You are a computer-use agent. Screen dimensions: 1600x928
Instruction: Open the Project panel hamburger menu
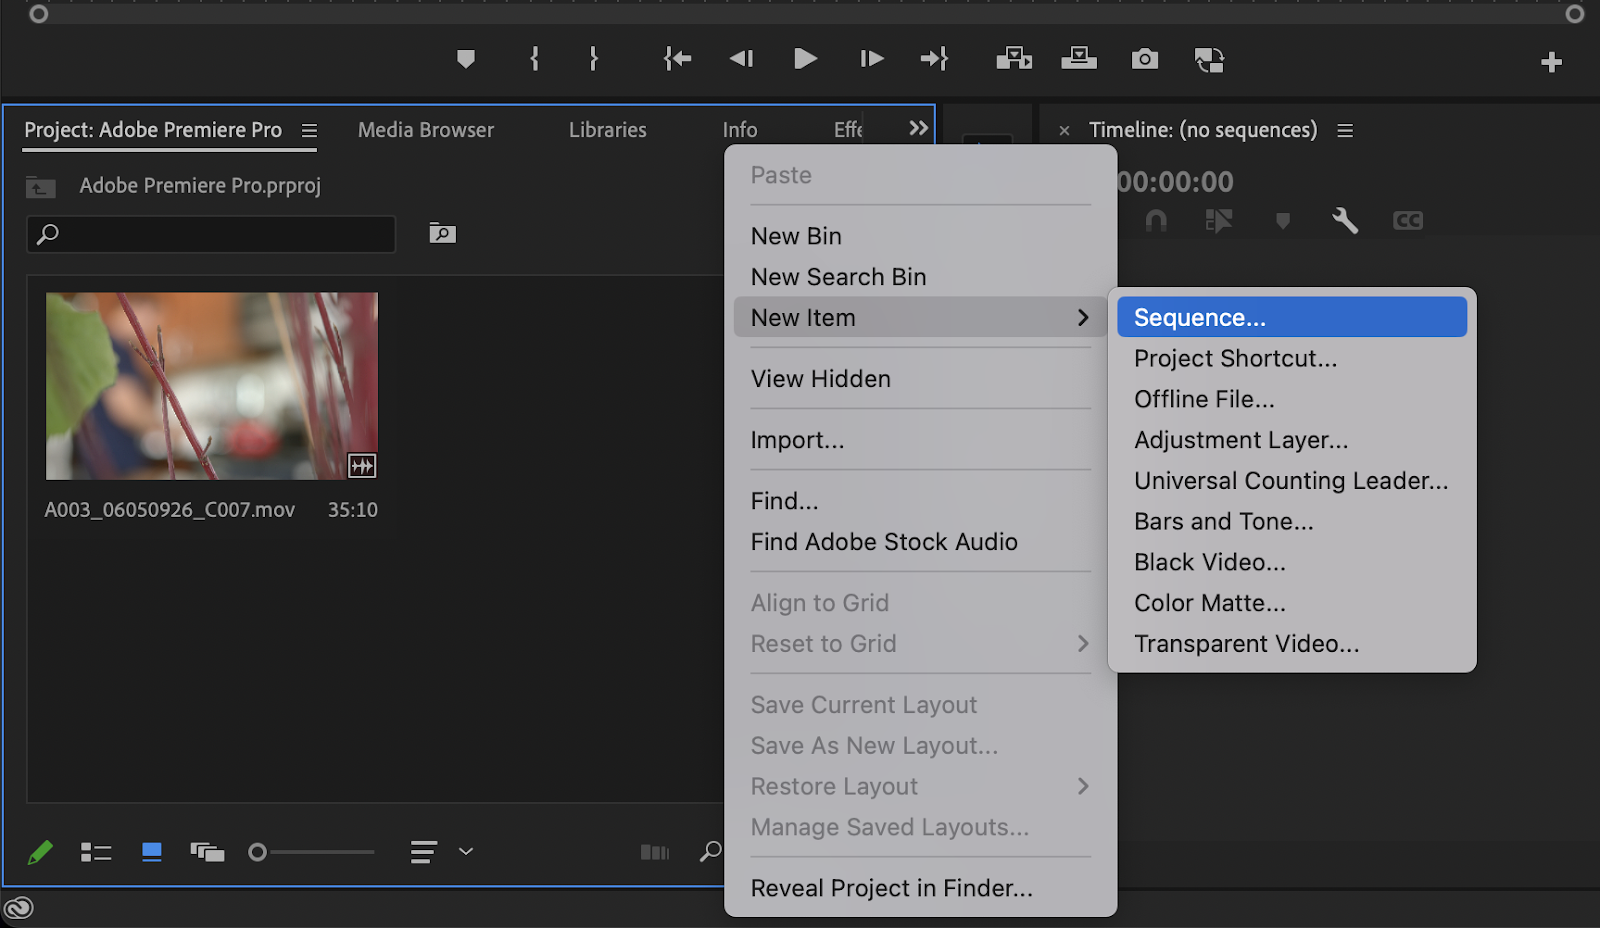click(x=310, y=131)
